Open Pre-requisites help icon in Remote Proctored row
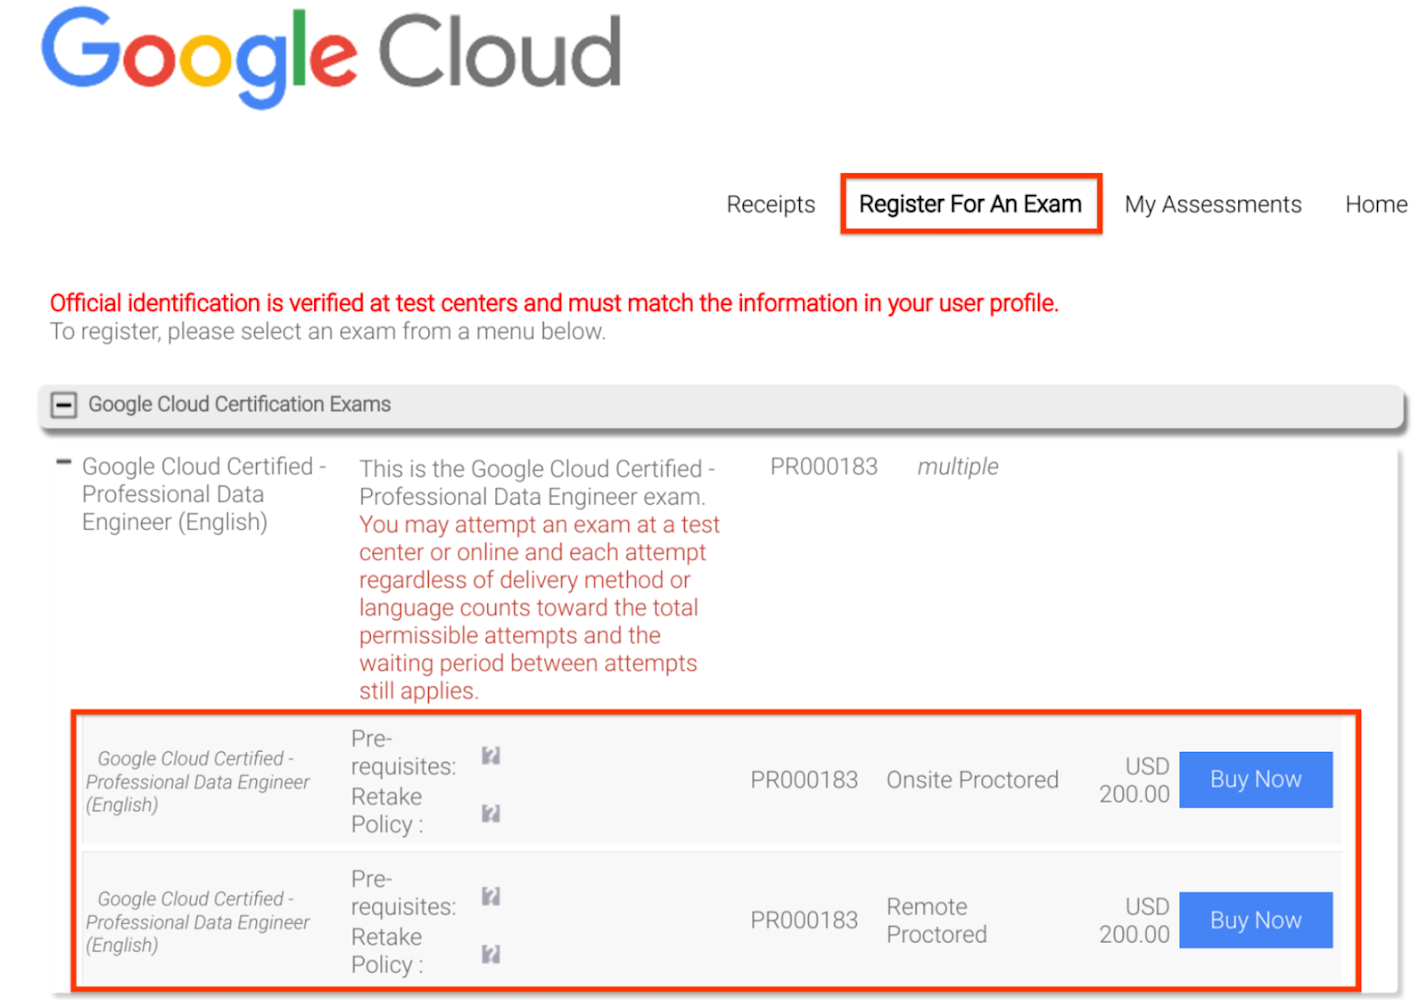Viewport: 1427px width, 1000px height. (x=490, y=896)
